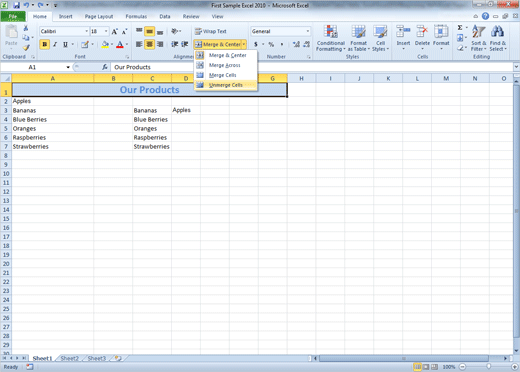This screenshot has width=520, height=372.
Task: Switch to the Sheet3 tab
Action: [97, 358]
